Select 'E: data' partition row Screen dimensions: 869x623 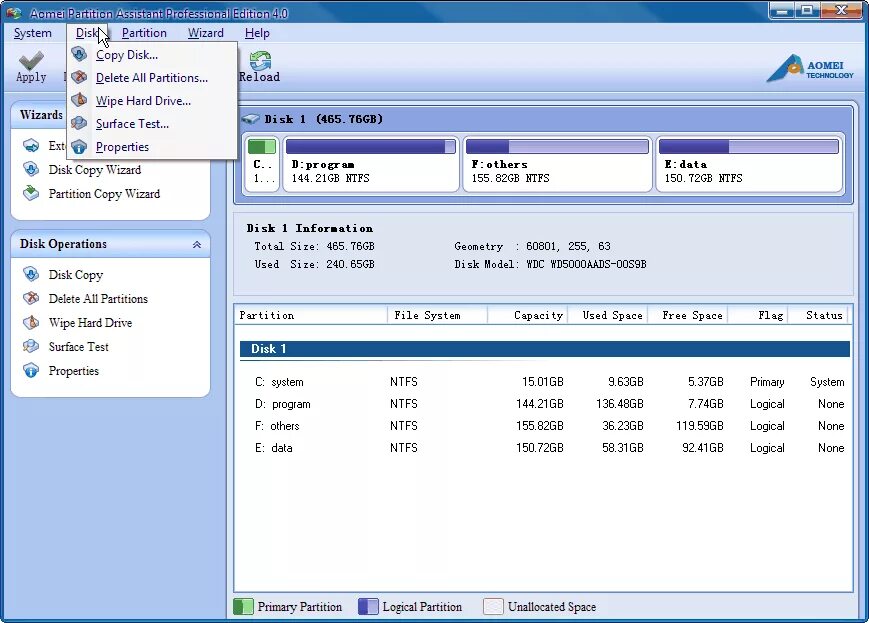[x=544, y=448]
